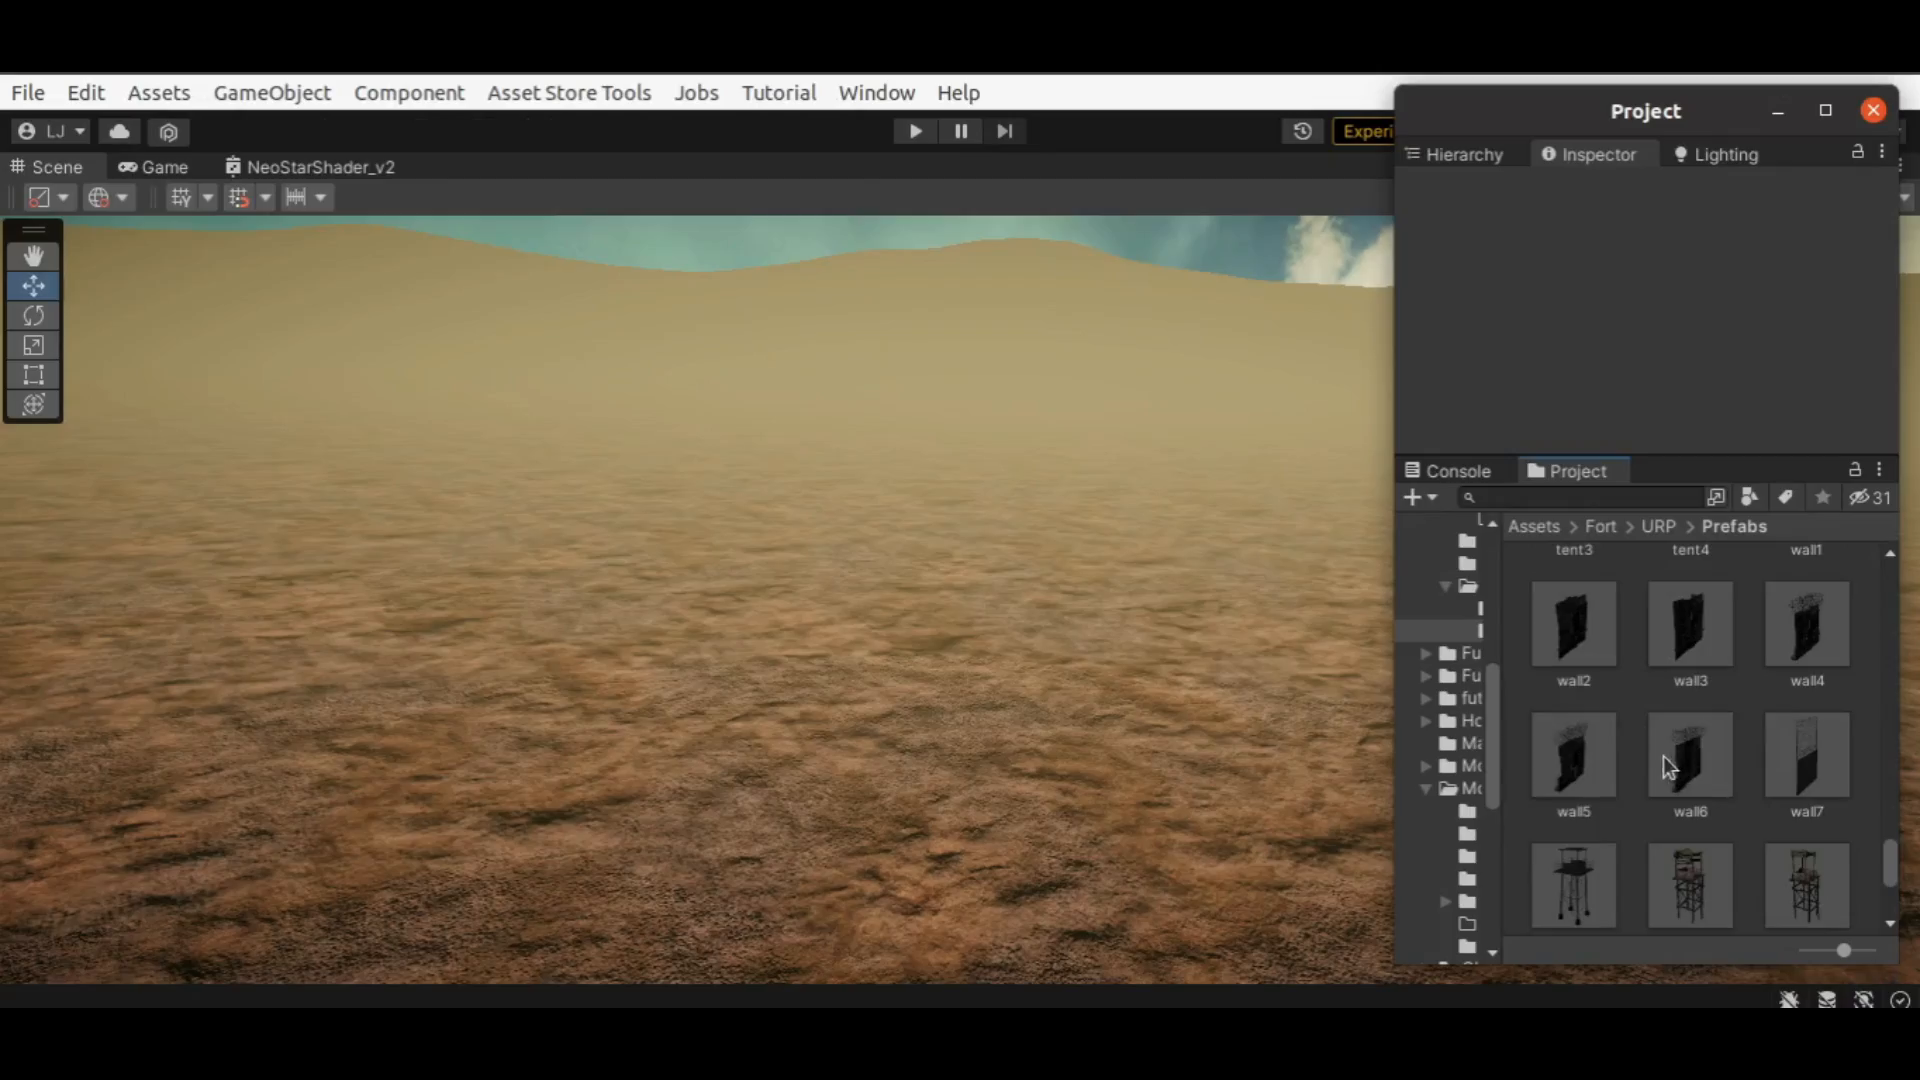Click the open-in-search window icon
The height and width of the screenshot is (1080, 1920).
1716,497
